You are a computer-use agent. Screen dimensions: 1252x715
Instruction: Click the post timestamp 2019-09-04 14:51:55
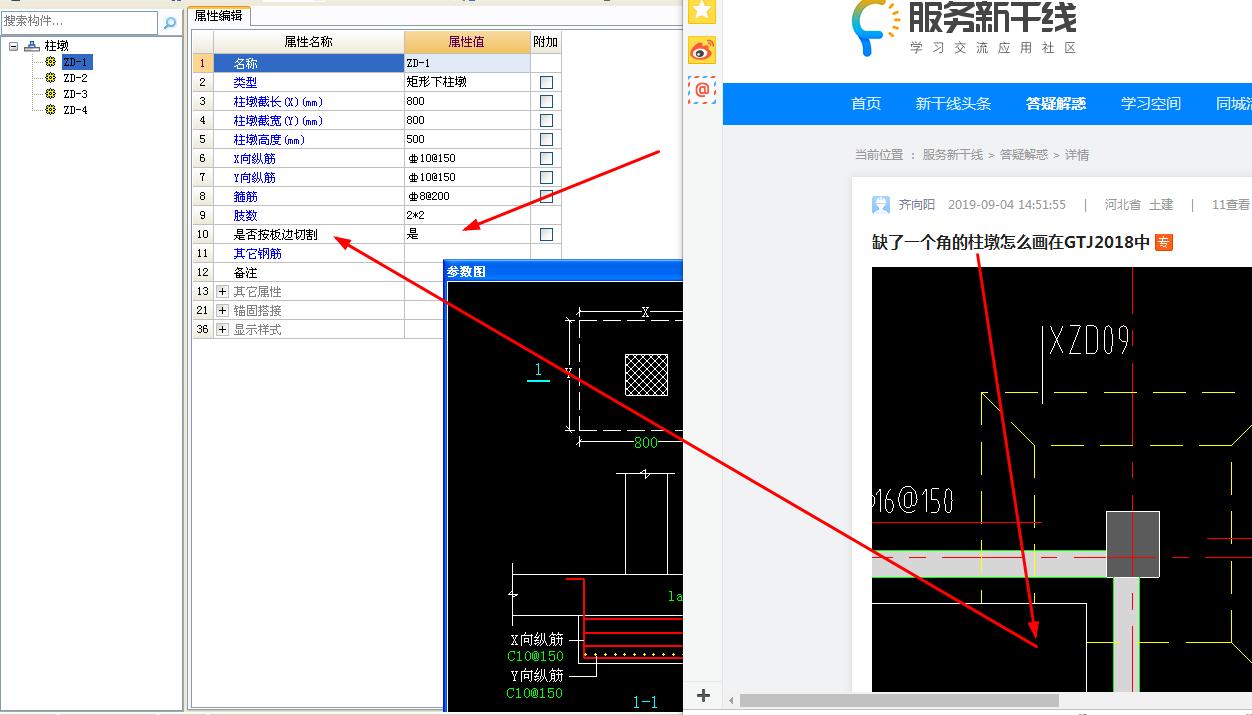click(1006, 205)
